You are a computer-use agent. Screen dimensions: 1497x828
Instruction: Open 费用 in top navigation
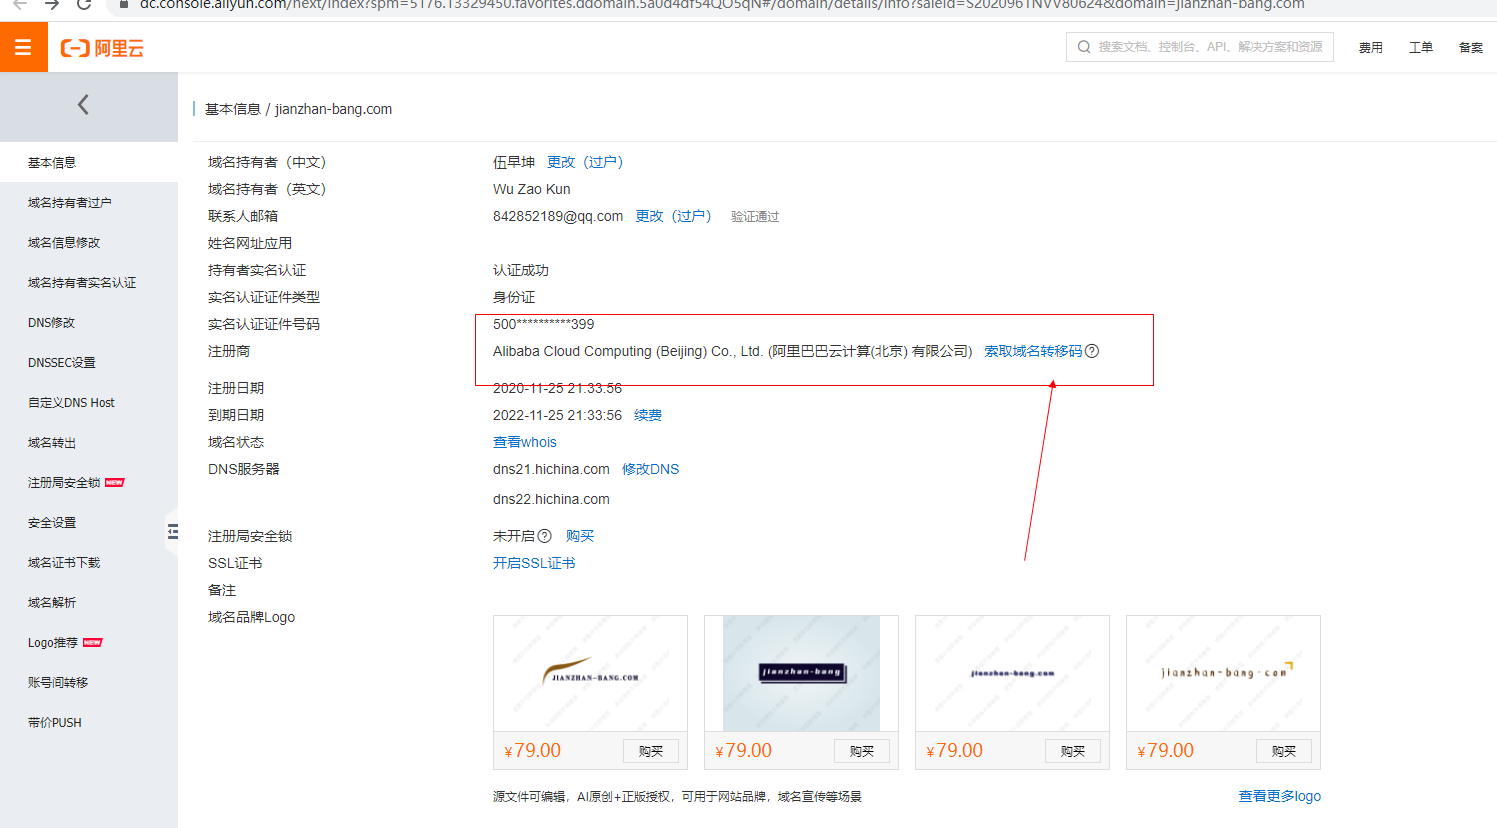tap(1370, 48)
